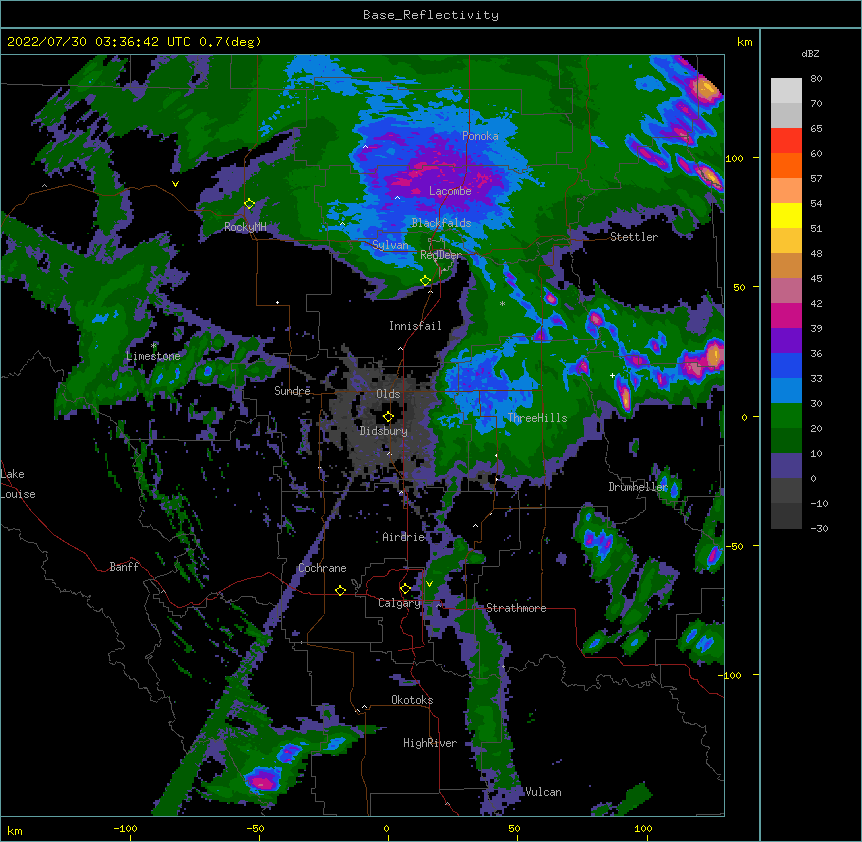862x842 pixels.
Task: Select the 0 tick on the bottom axis
Action: click(386, 828)
